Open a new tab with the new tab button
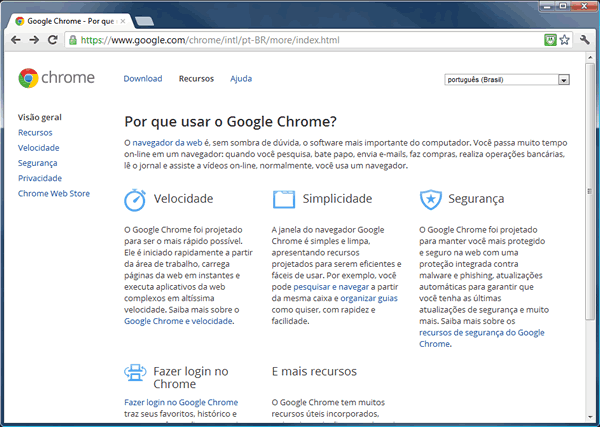 (x=145, y=21)
